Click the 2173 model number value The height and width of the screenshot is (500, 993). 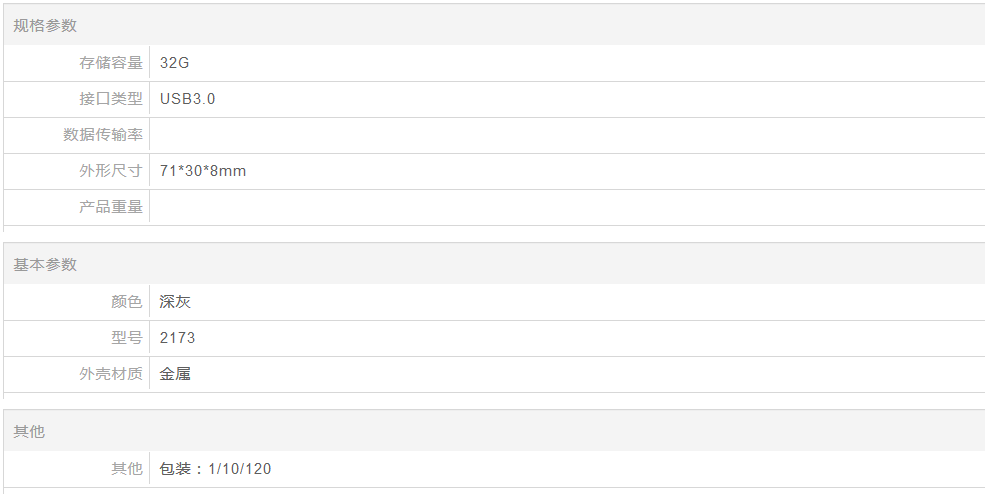click(x=178, y=338)
